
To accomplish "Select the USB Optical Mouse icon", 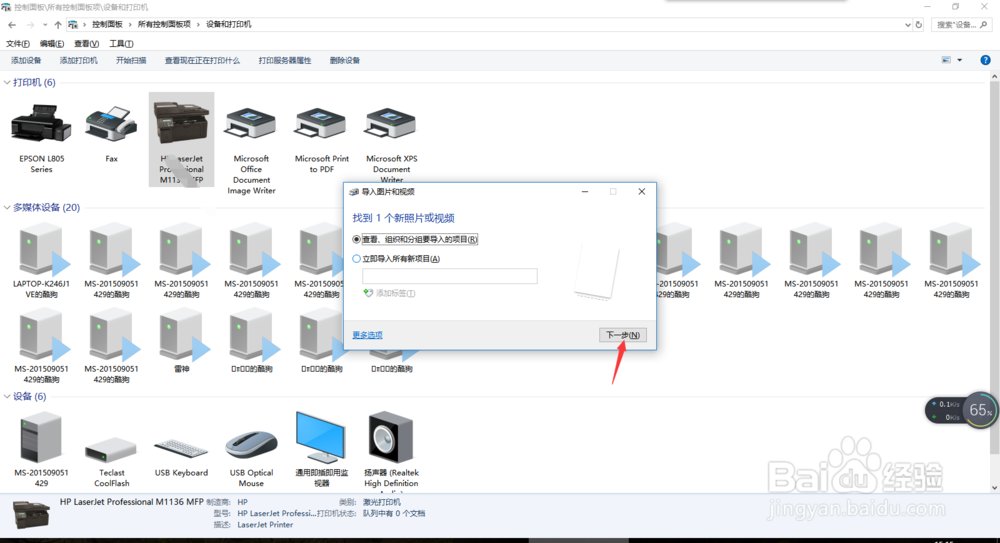I will (251, 444).
